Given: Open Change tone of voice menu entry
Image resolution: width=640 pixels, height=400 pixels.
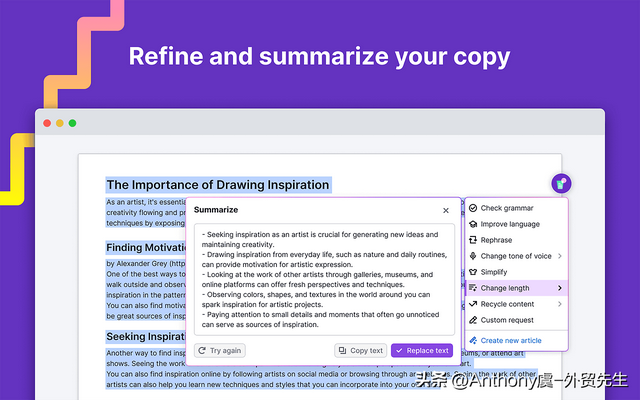Looking at the screenshot, I should [516, 256].
